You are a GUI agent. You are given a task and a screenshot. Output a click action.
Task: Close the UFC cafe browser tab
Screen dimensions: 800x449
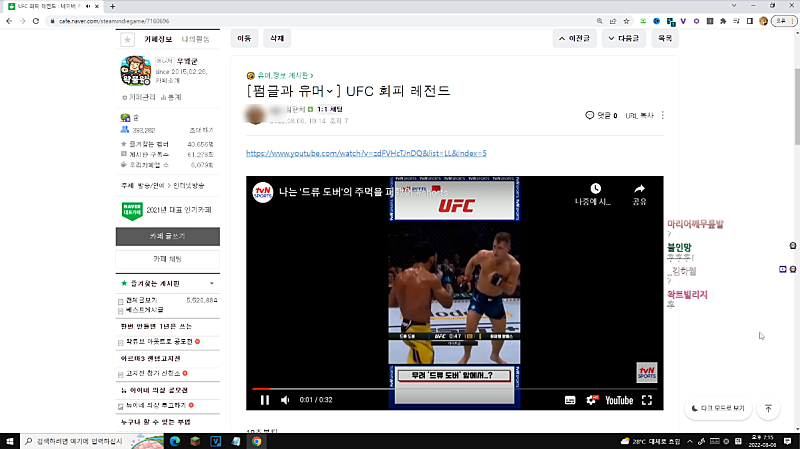coord(96,6)
